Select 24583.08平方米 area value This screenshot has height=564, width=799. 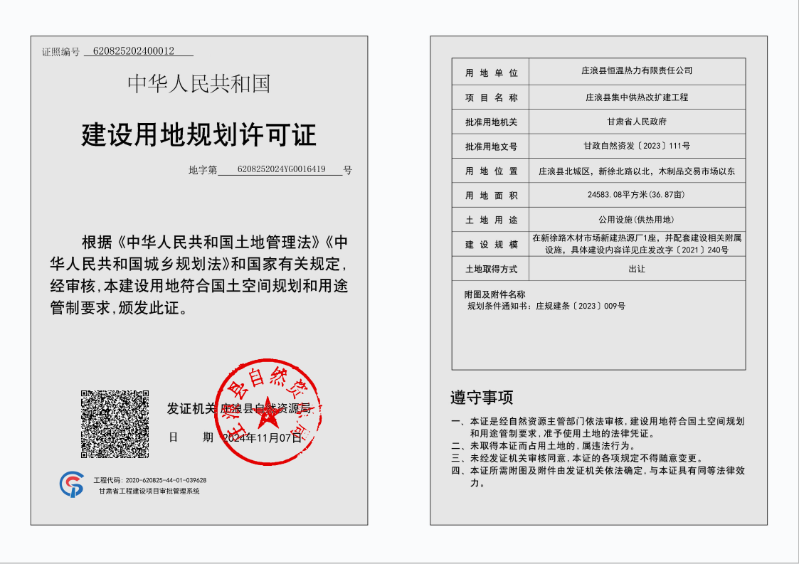point(637,195)
